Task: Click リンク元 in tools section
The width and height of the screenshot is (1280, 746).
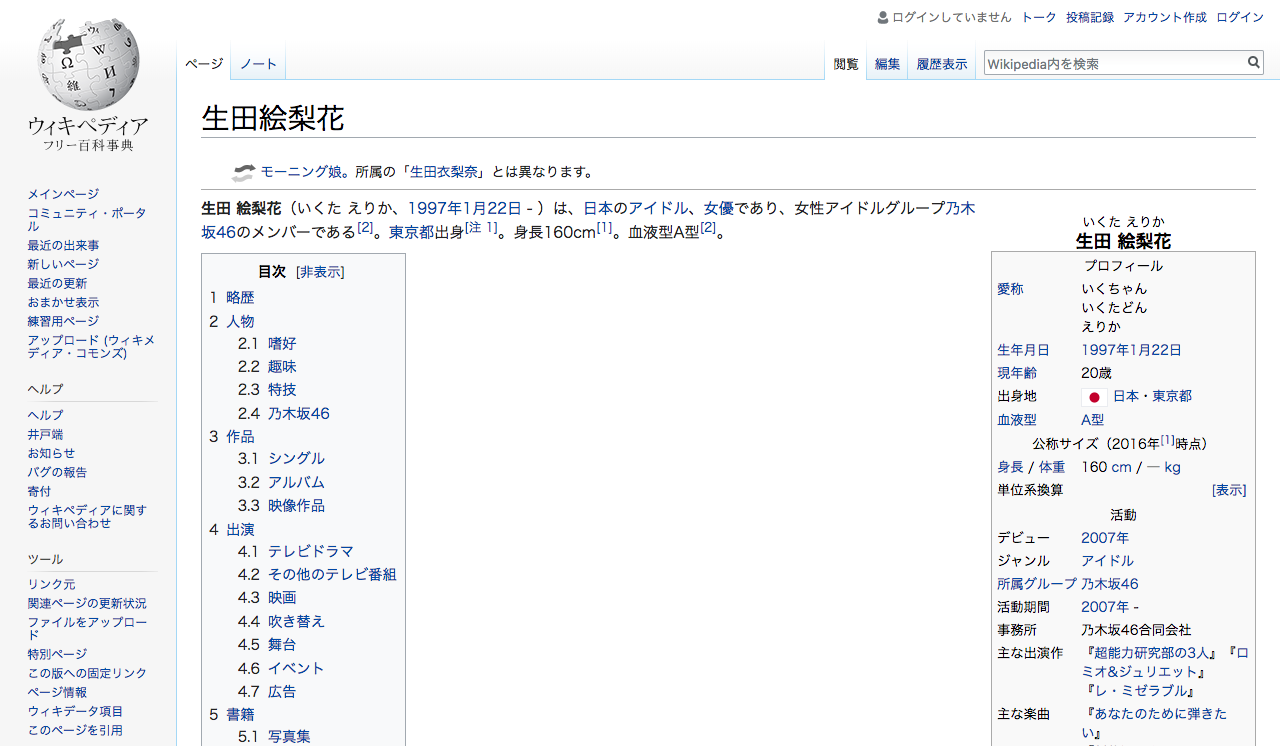Action: pos(51,584)
